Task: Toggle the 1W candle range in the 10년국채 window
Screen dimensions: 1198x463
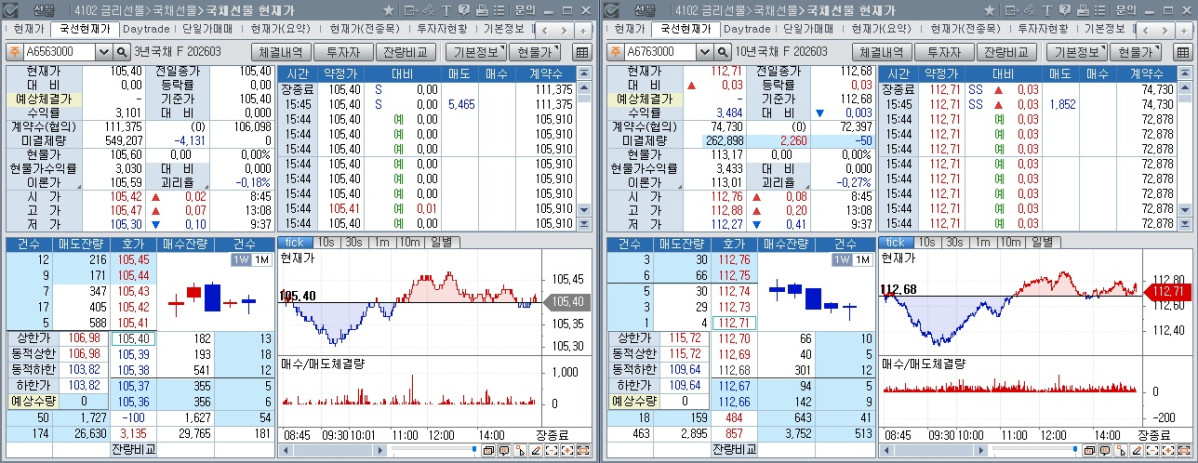Action: point(842,260)
